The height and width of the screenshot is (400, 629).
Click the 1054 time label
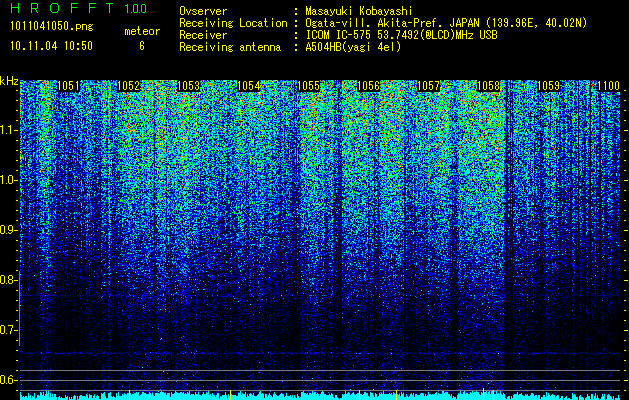pyautogui.click(x=248, y=86)
